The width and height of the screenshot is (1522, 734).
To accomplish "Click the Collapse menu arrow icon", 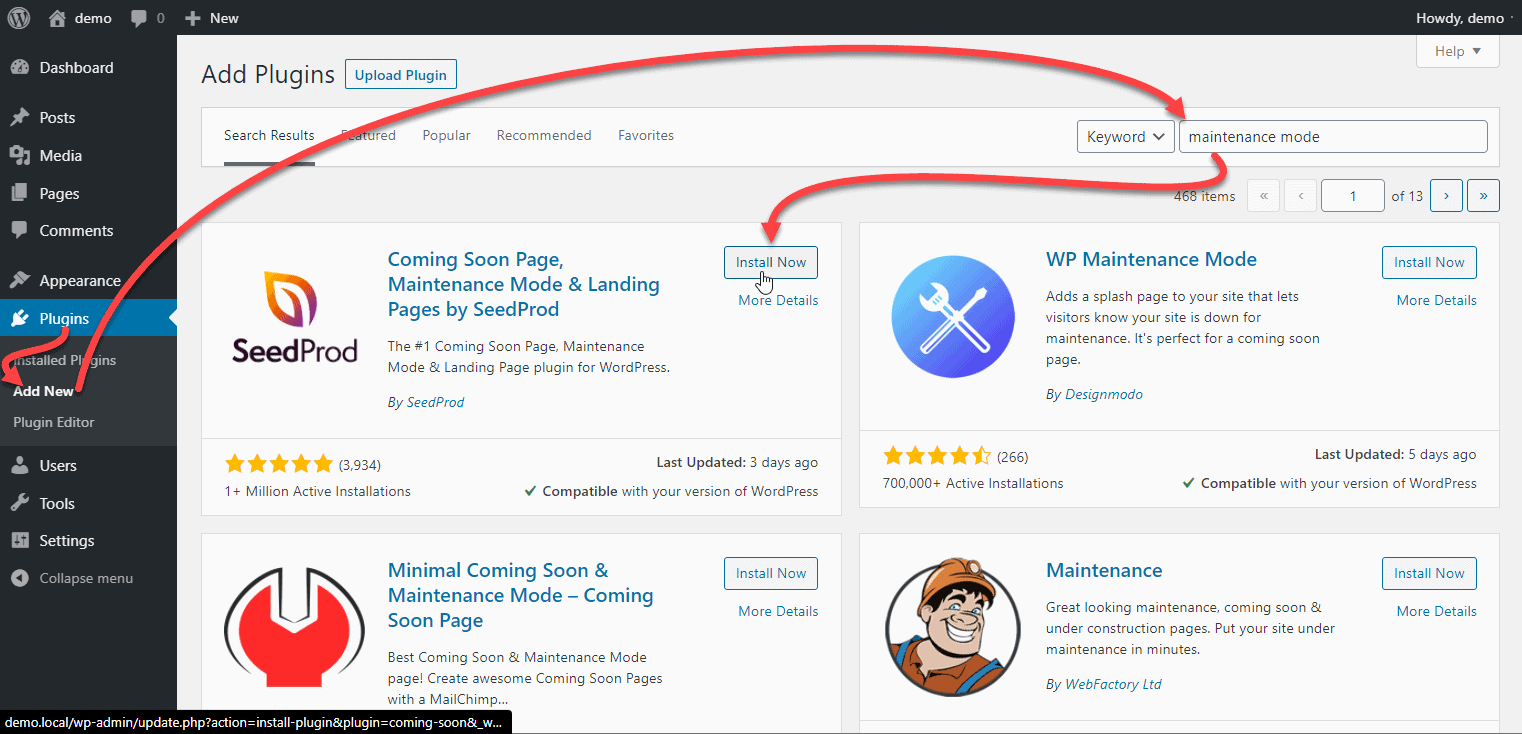I will [x=20, y=579].
